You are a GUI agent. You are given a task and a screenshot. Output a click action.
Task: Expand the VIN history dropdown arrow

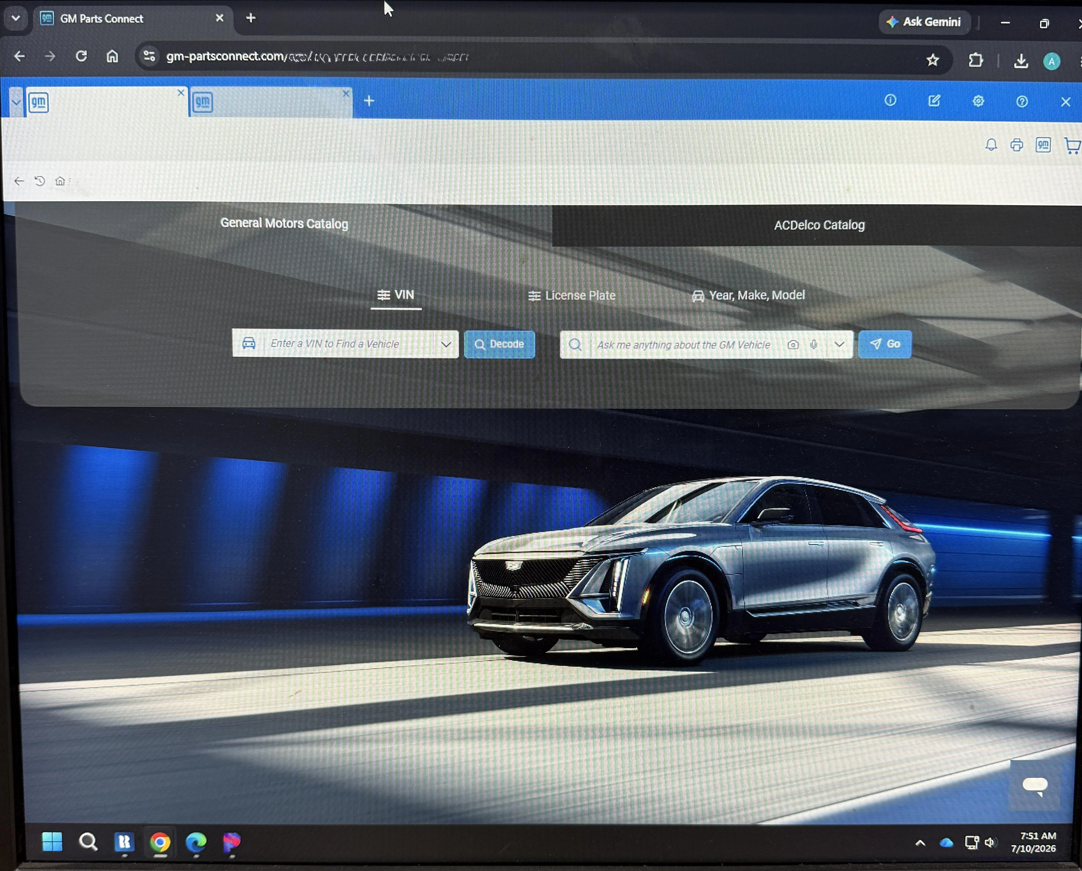[446, 344]
